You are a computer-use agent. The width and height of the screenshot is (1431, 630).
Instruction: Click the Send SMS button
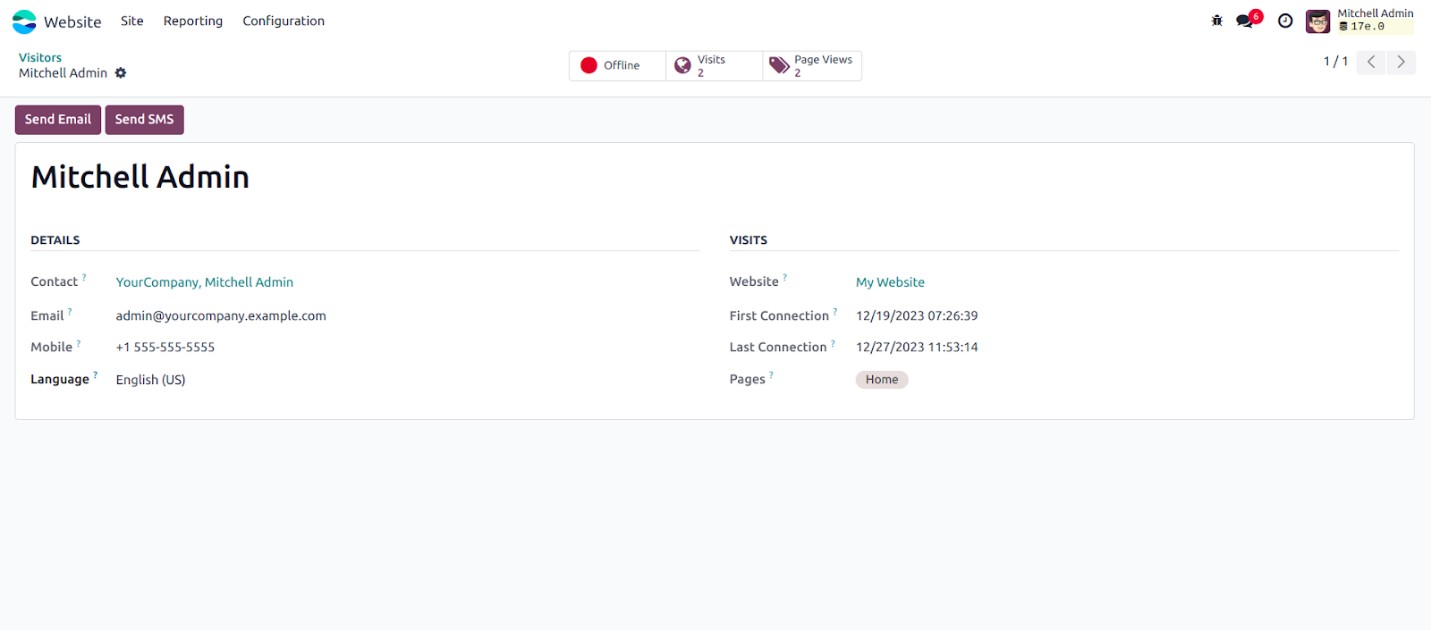point(144,119)
